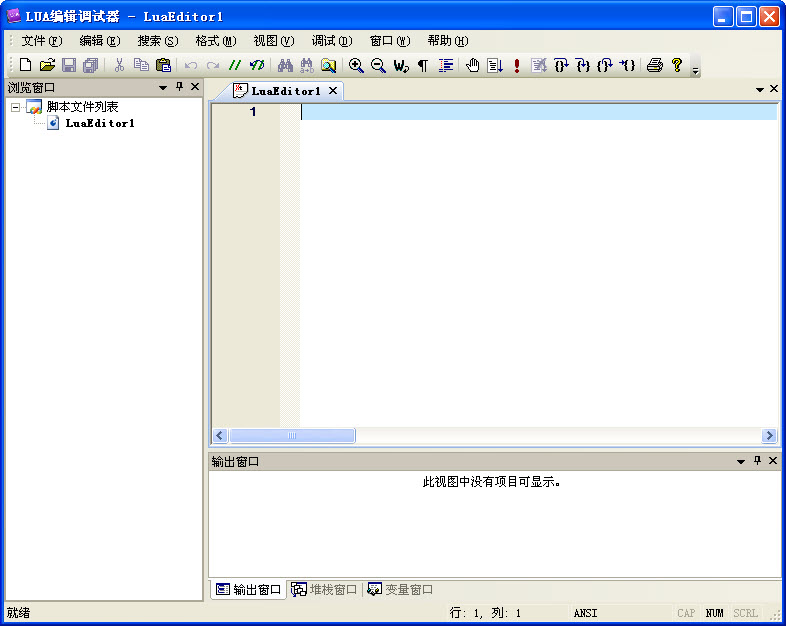Click the copy icon in toolbar
The image size is (786, 626).
141,65
